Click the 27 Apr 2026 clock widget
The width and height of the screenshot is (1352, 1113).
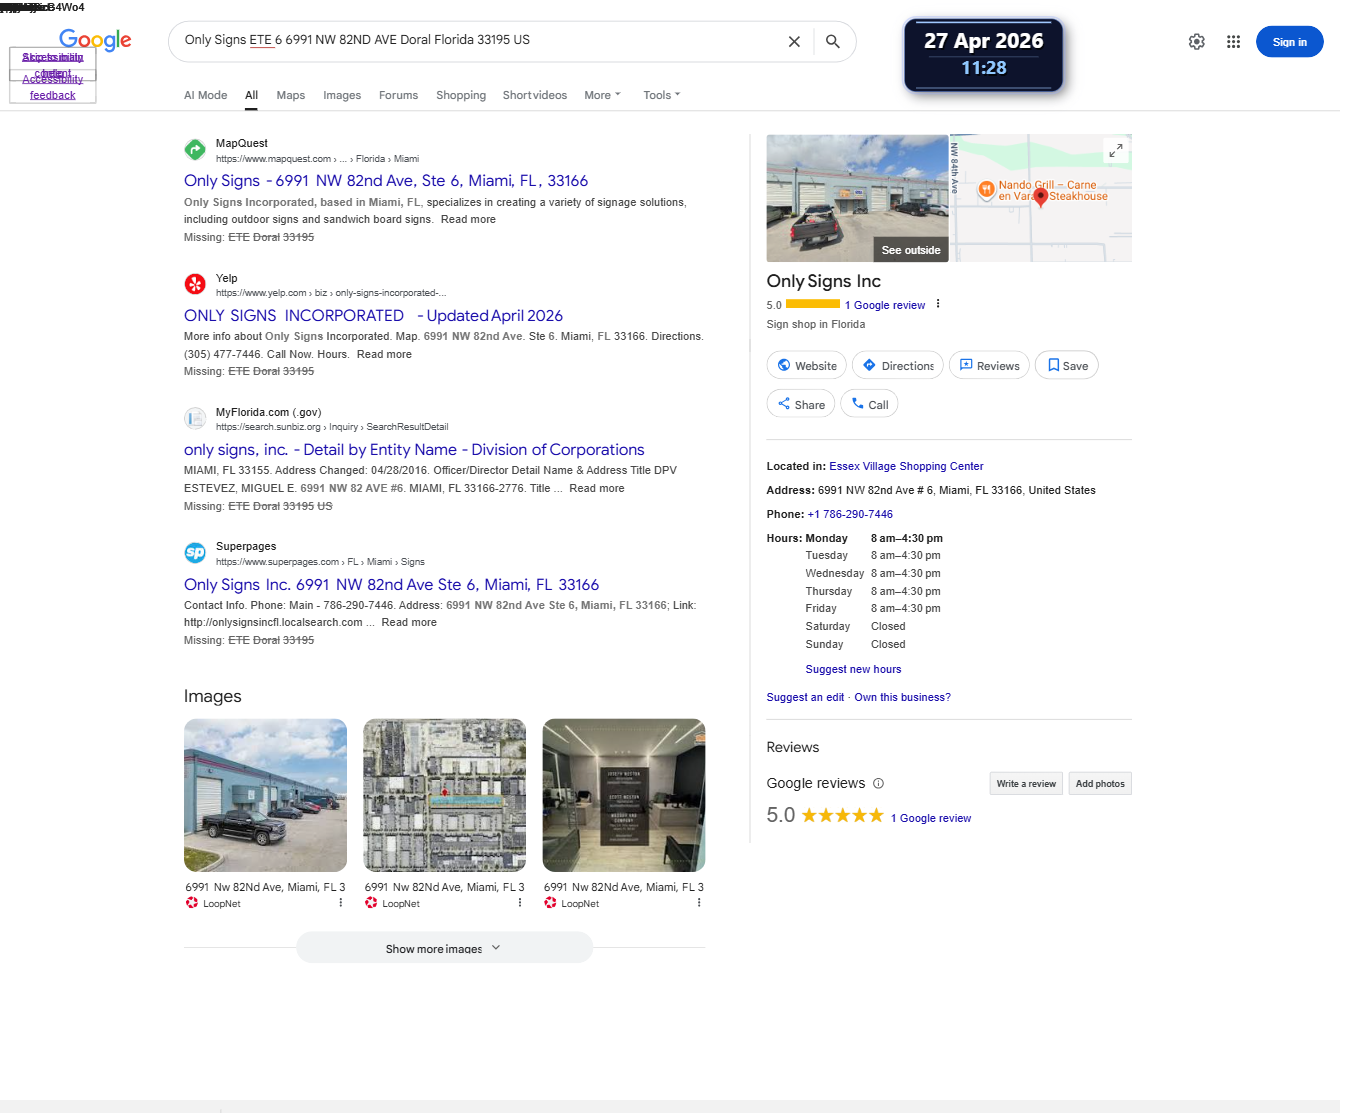click(x=984, y=55)
